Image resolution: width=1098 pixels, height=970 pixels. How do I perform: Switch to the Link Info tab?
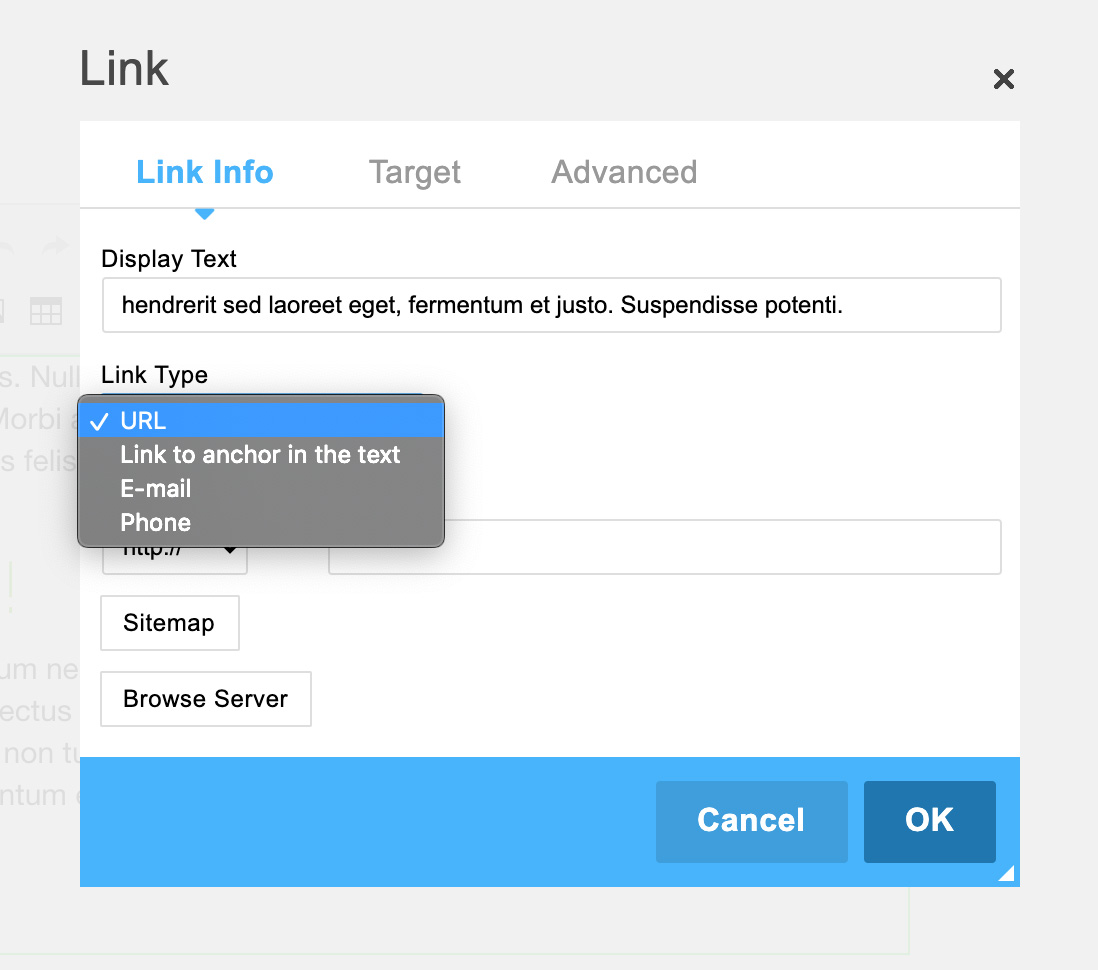204,172
